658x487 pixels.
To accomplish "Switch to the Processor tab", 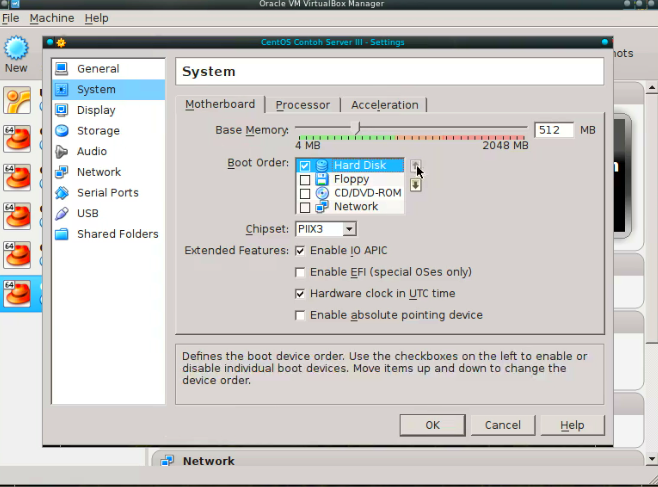I will click(x=303, y=105).
